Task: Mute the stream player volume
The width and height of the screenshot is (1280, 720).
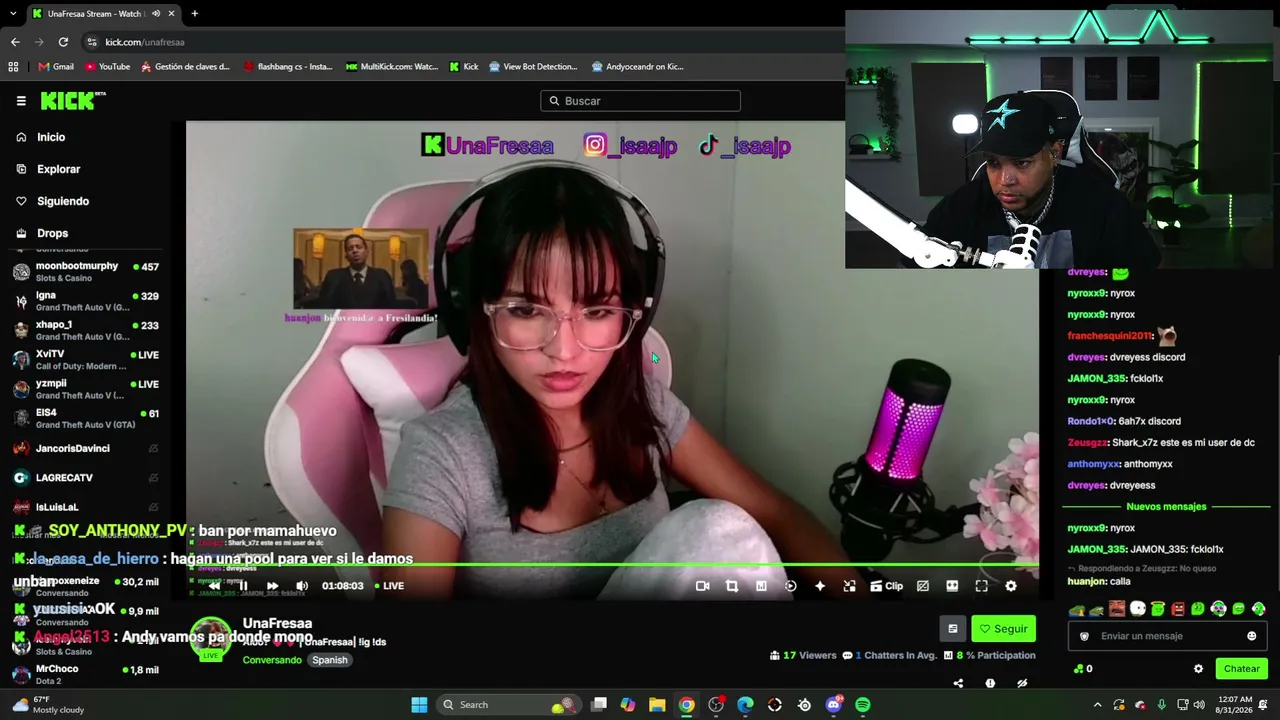Action: [x=302, y=586]
